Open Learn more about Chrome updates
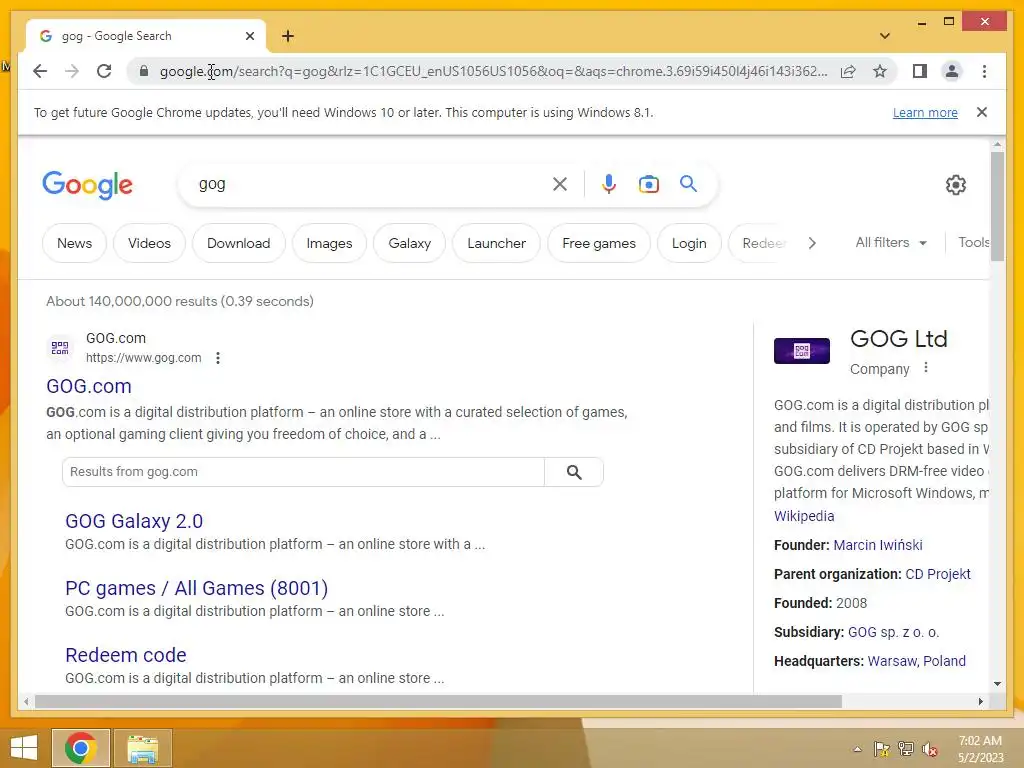Viewport: 1024px width, 768px height. point(925,112)
